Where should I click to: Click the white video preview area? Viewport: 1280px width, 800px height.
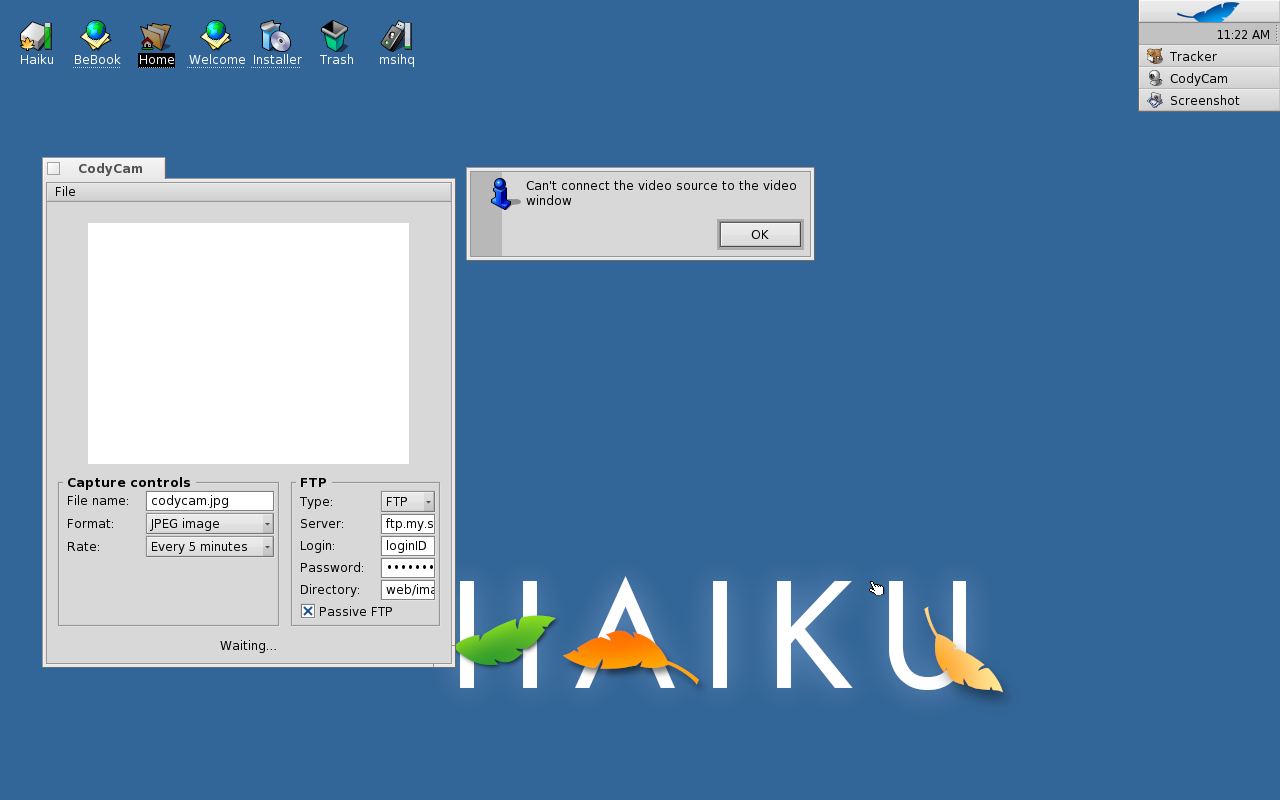pos(248,343)
